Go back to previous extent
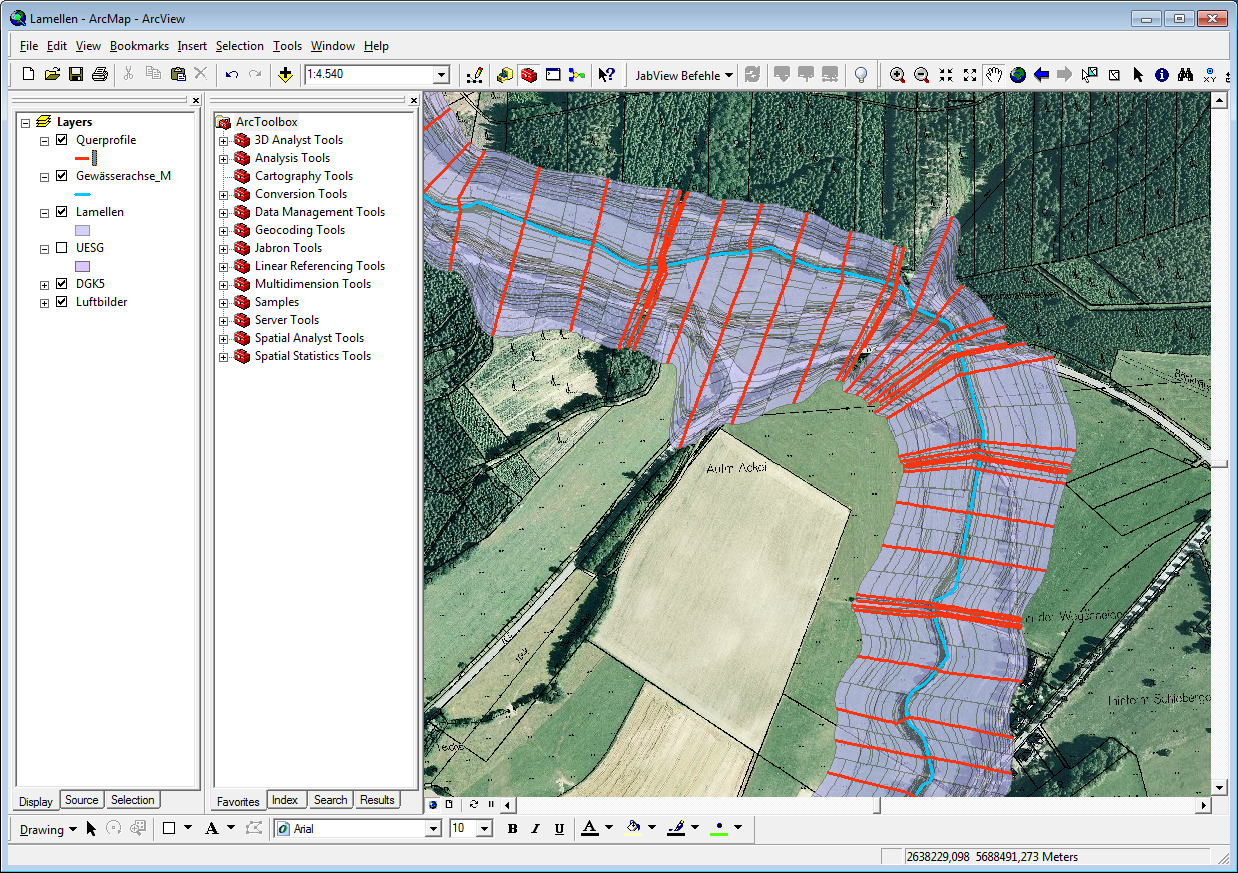Screen dimensions: 1238x873 (1042, 75)
